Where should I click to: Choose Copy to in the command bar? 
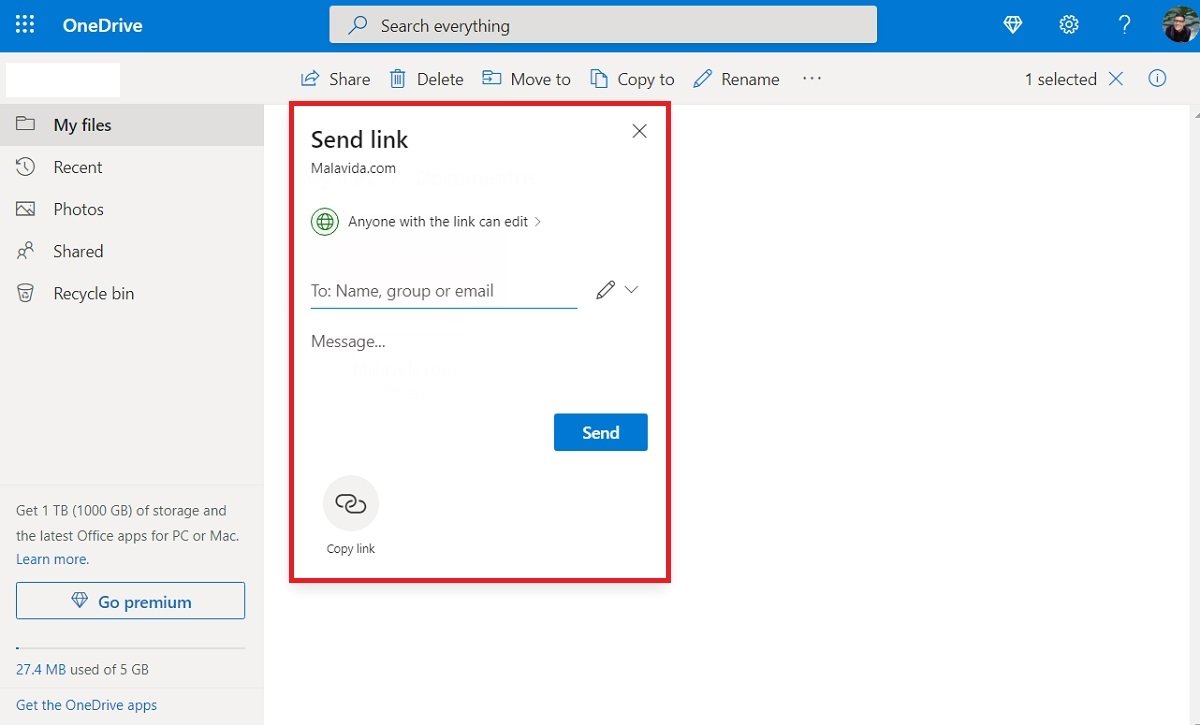[x=632, y=79]
